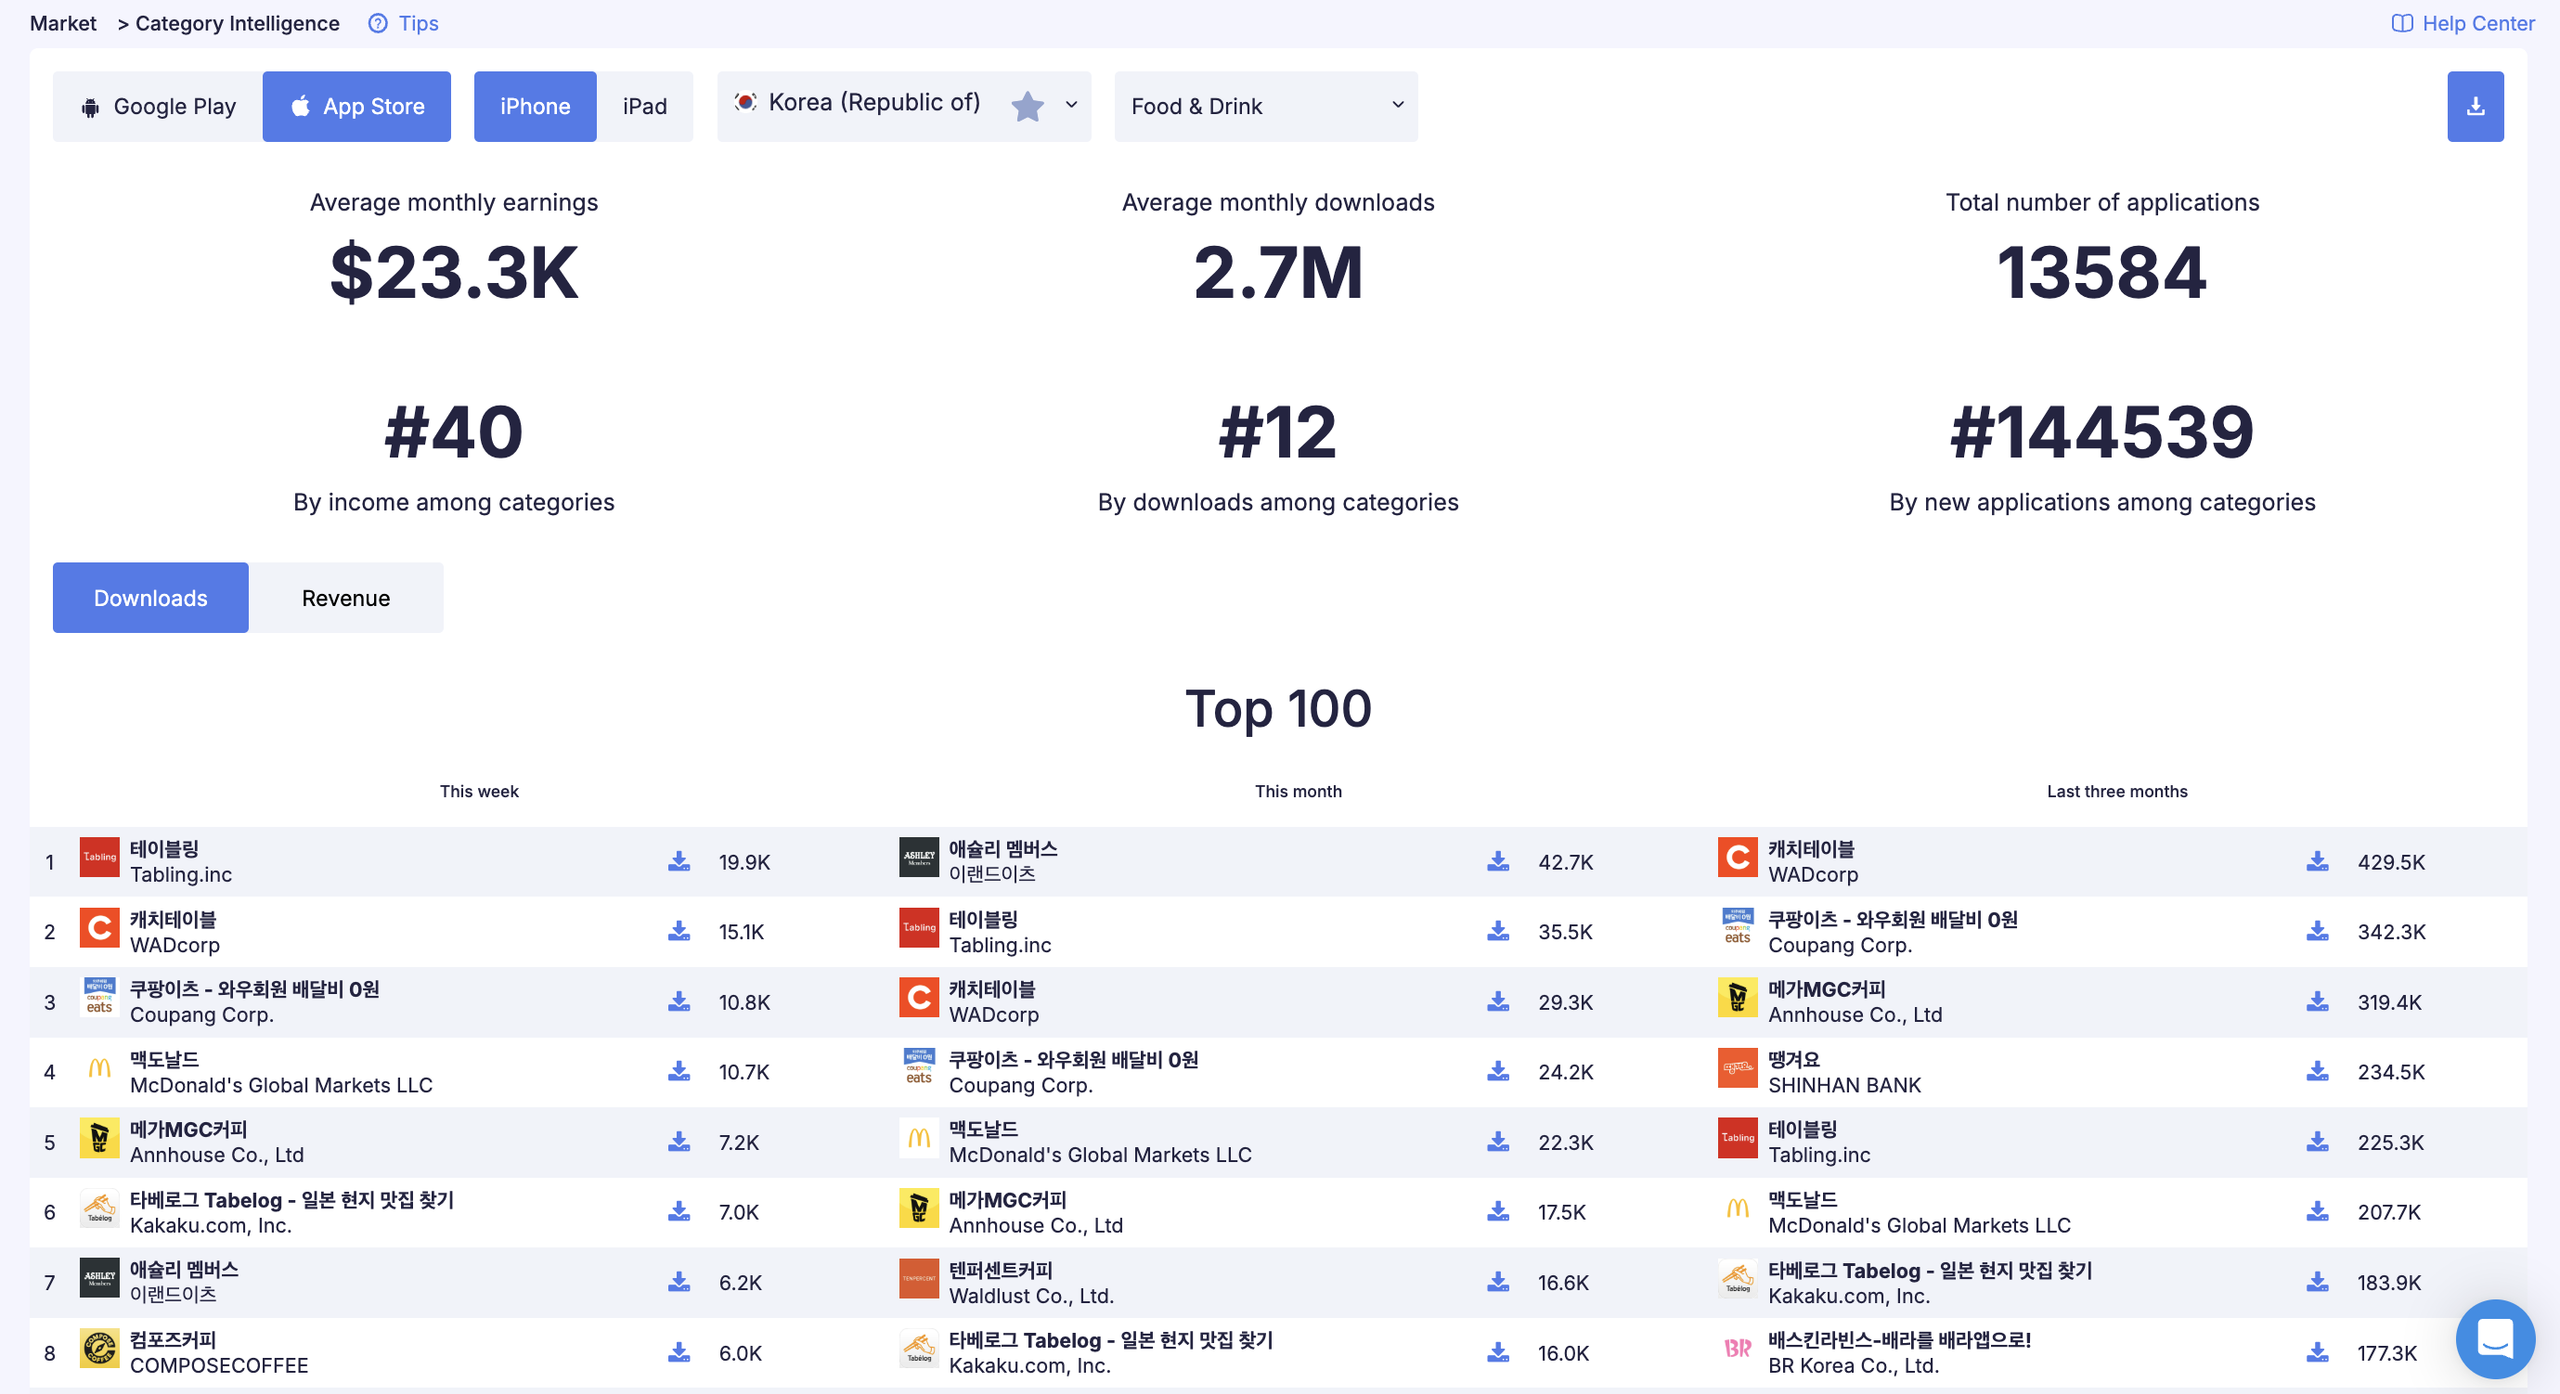Click the Ten Percent Coffee app icon

pos(918,1278)
